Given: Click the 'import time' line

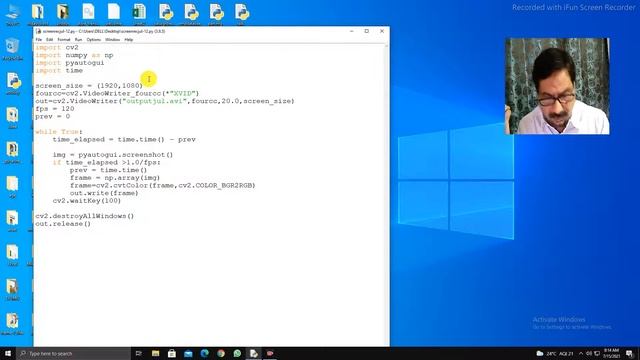Looking at the screenshot, I should pyautogui.click(x=59, y=71).
